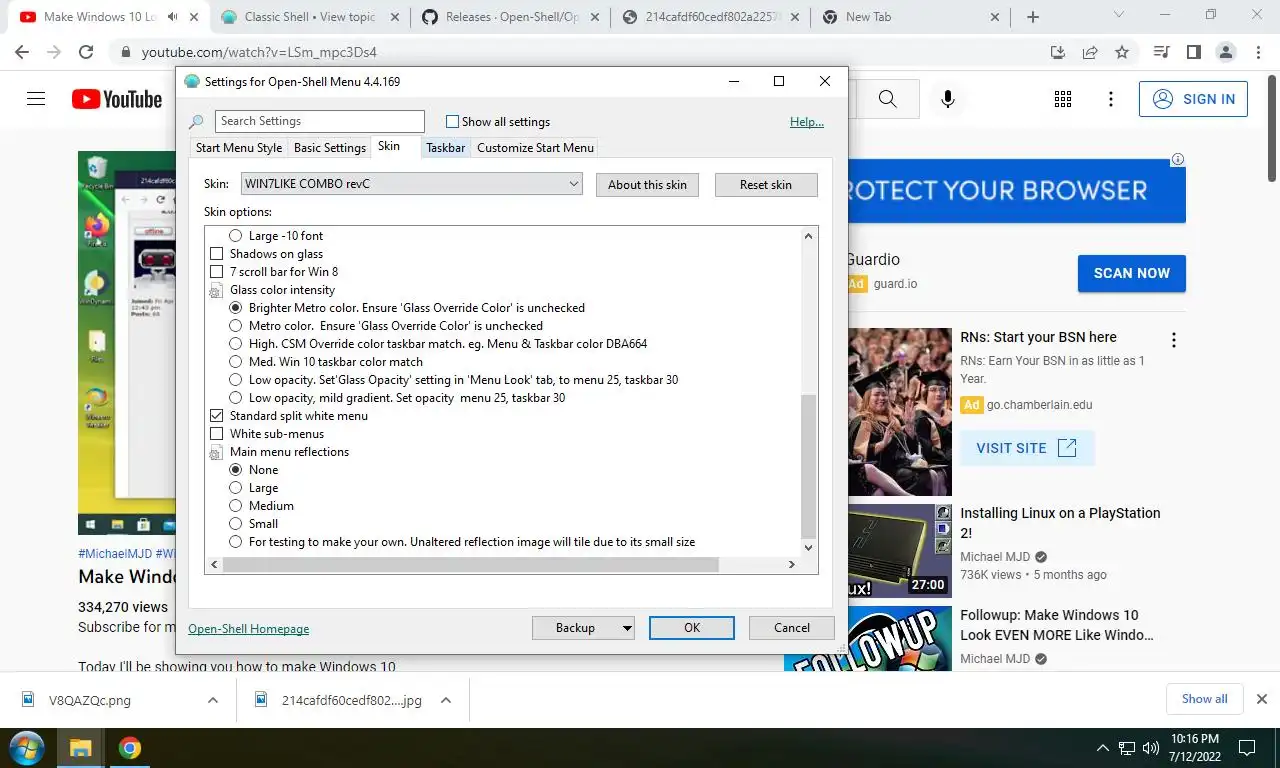Image resolution: width=1280 pixels, height=768 pixels.
Task: Open V8QAZQc.png download options chevron
Action: coord(212,700)
